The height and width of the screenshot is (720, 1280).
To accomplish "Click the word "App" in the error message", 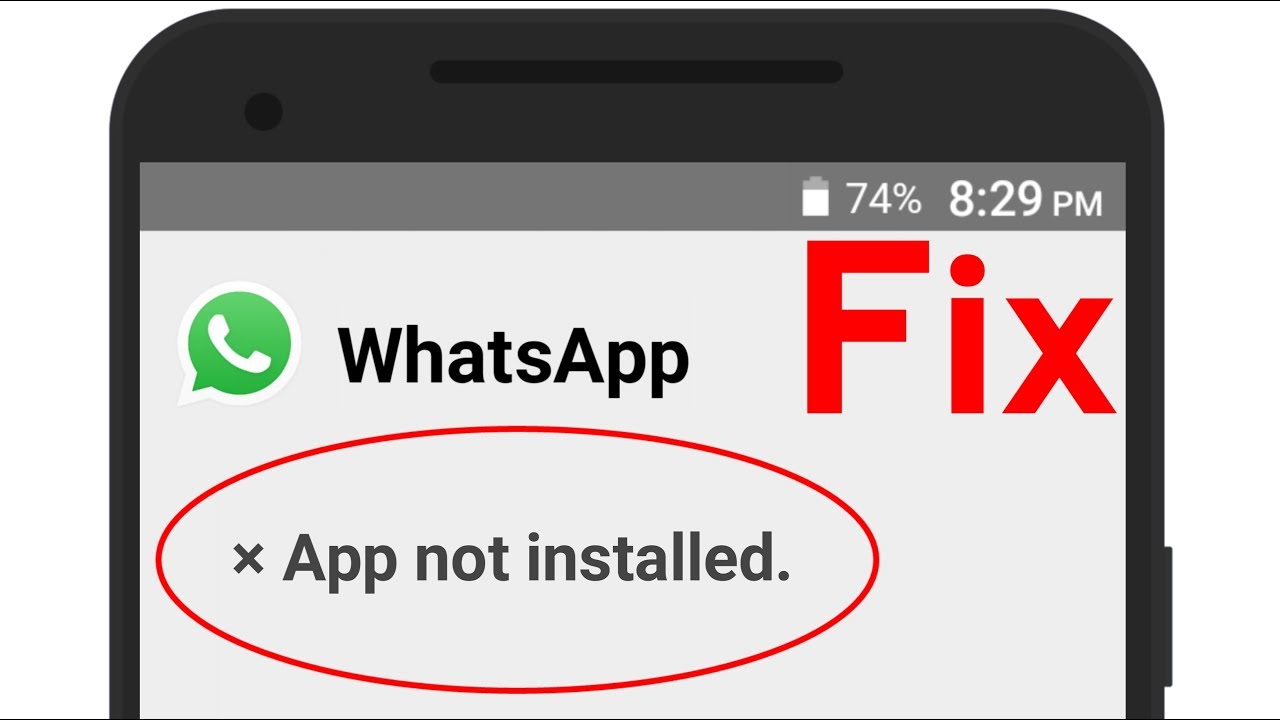I will click(x=340, y=562).
